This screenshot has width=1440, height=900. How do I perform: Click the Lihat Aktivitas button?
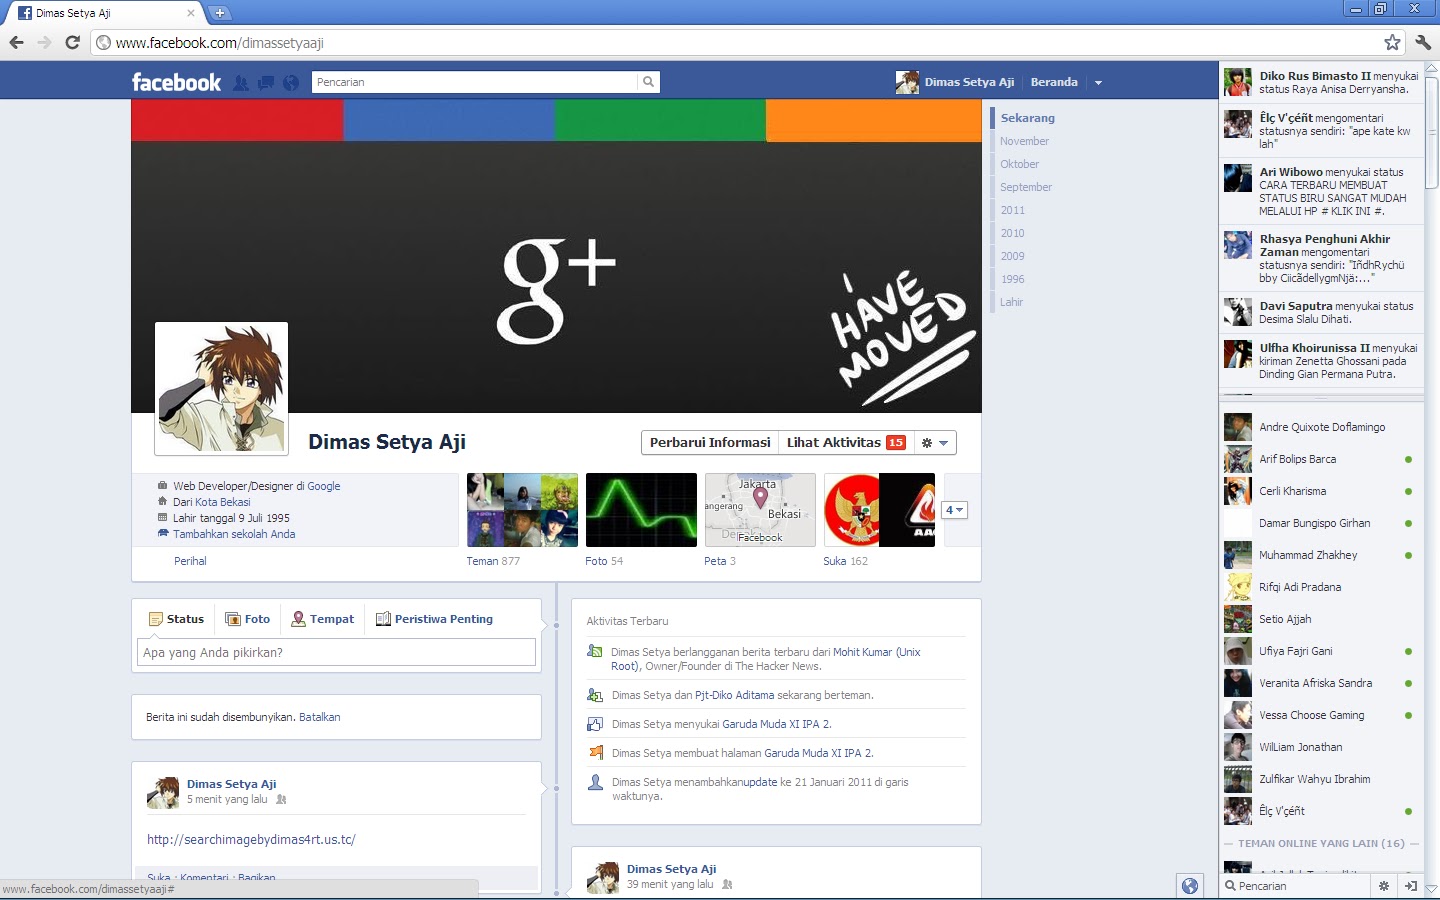point(846,443)
